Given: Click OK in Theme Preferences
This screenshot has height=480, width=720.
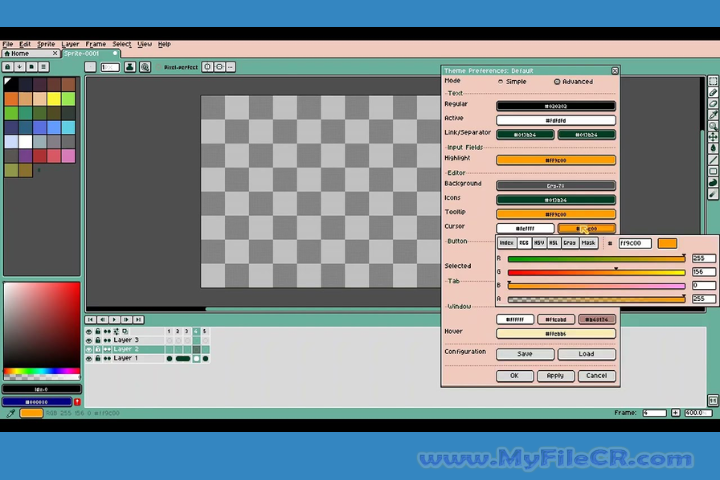Looking at the screenshot, I should click(514, 376).
